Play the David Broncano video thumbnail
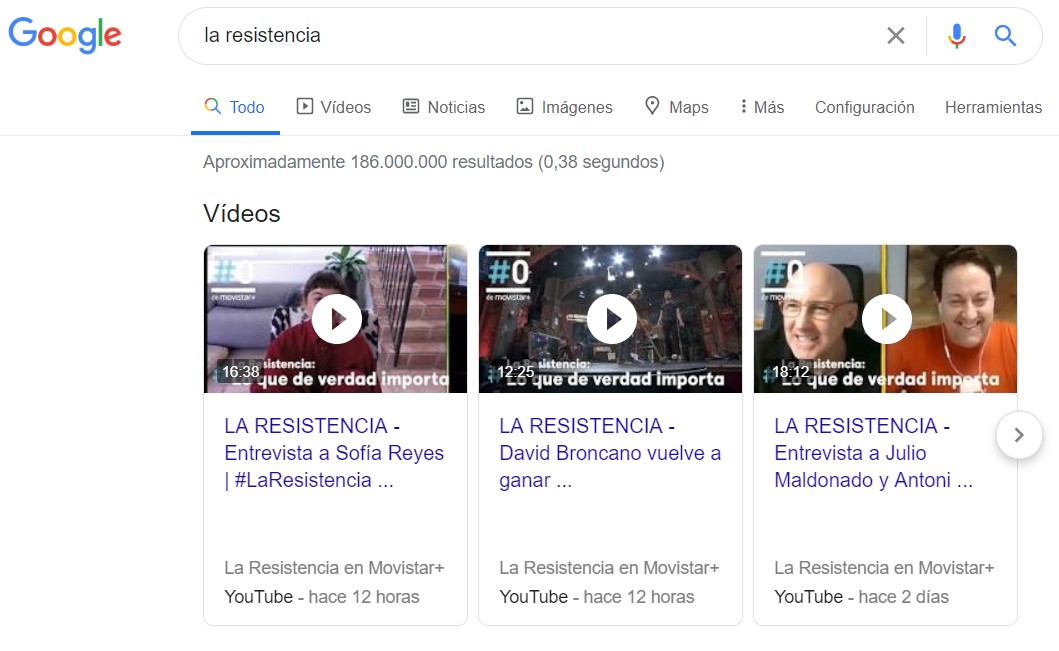The width and height of the screenshot is (1059, 651). [611, 319]
